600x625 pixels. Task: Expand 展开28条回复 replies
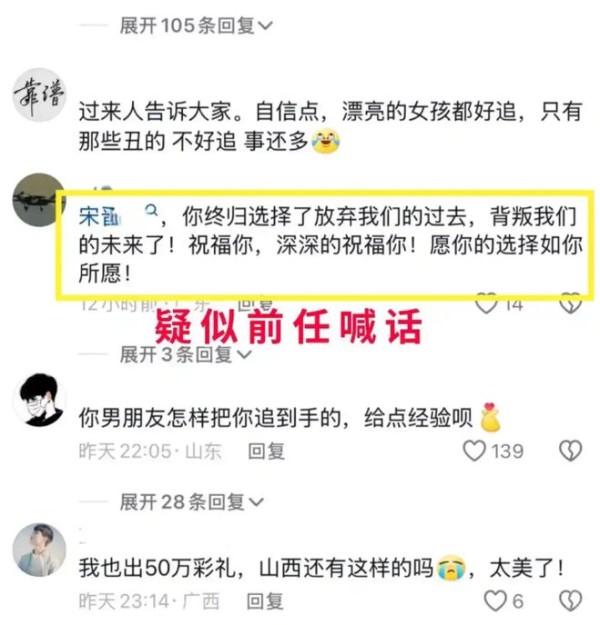tap(192, 502)
